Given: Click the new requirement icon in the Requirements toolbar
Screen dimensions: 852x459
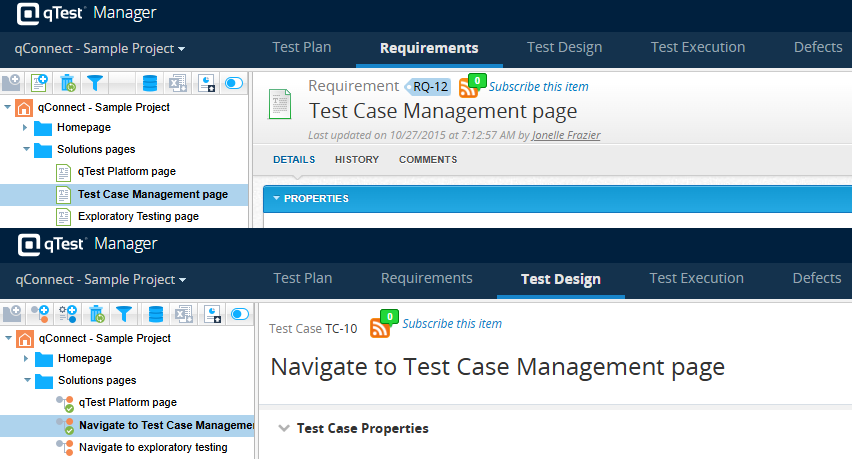Looking at the screenshot, I should (x=40, y=83).
